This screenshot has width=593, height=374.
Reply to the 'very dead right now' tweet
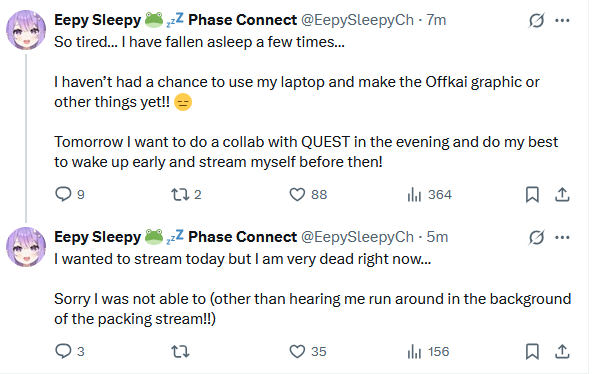pyautogui.click(x=70, y=351)
